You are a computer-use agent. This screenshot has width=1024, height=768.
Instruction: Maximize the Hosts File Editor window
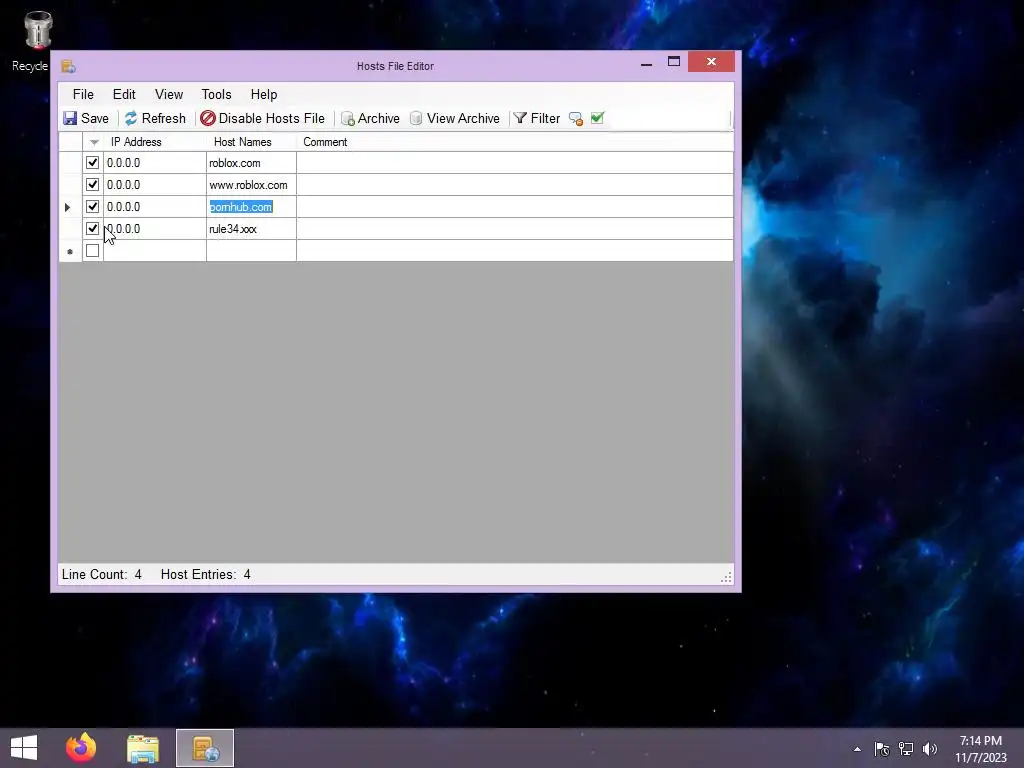point(674,62)
